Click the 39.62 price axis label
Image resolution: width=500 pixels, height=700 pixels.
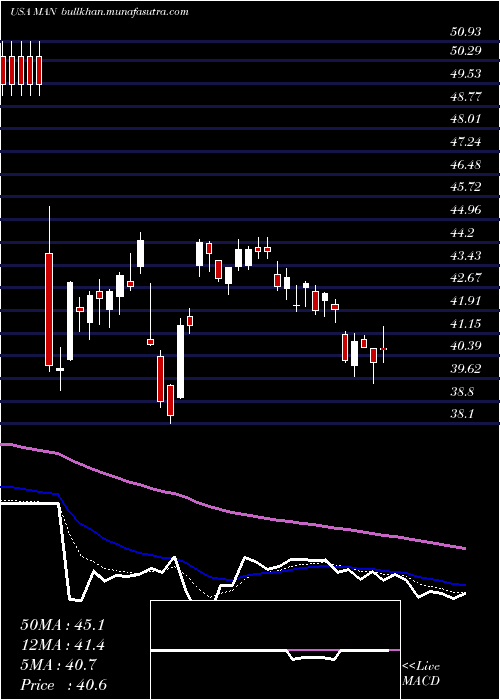[466, 369]
